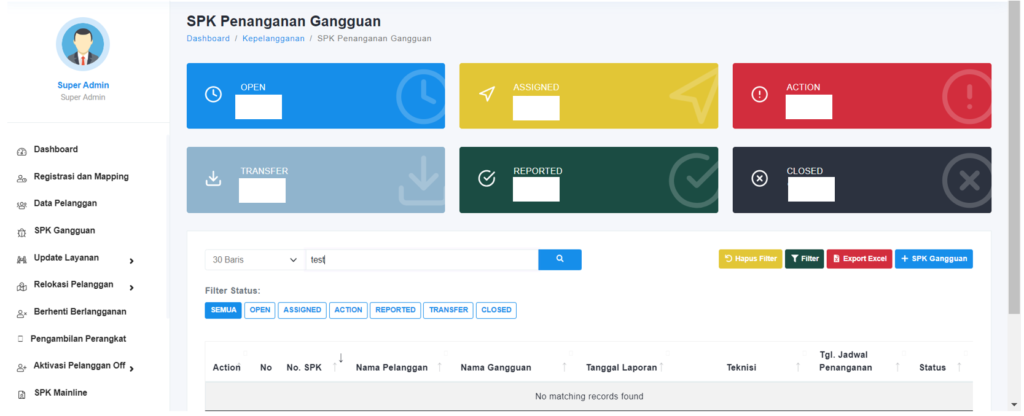
Task: Click the ACTION label on the red card
Action: click(803, 88)
